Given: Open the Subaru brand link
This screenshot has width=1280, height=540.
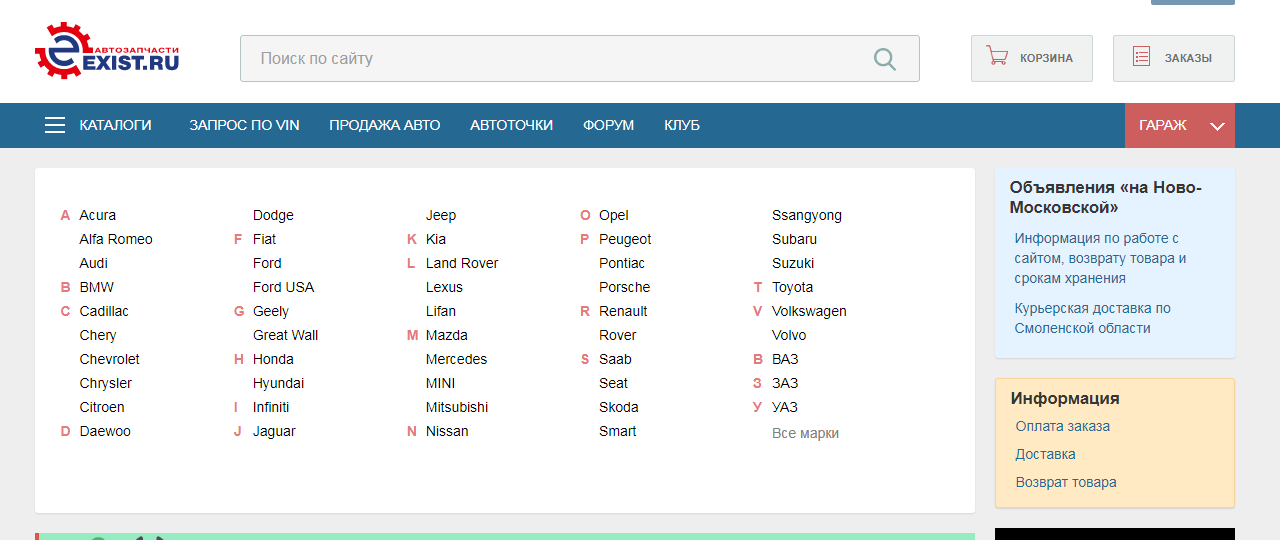Looking at the screenshot, I should 794,239.
